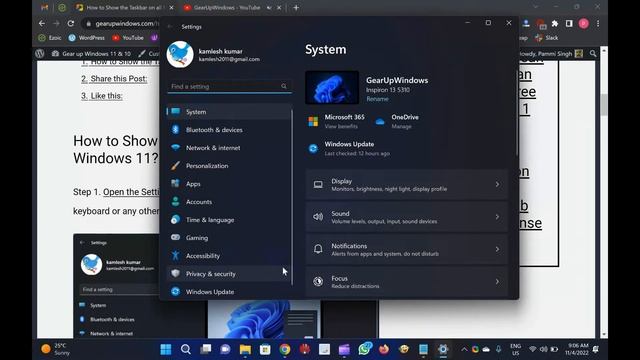Click the webpage vertical scrollbar
Image resolution: width=640 pixels, height=360 pixels.
(604, 104)
